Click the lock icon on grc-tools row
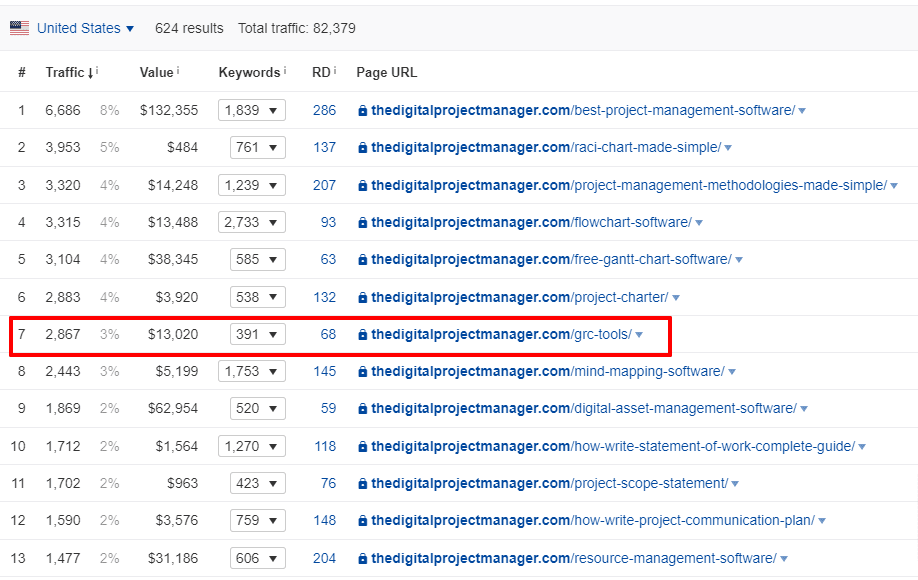 click(362, 335)
